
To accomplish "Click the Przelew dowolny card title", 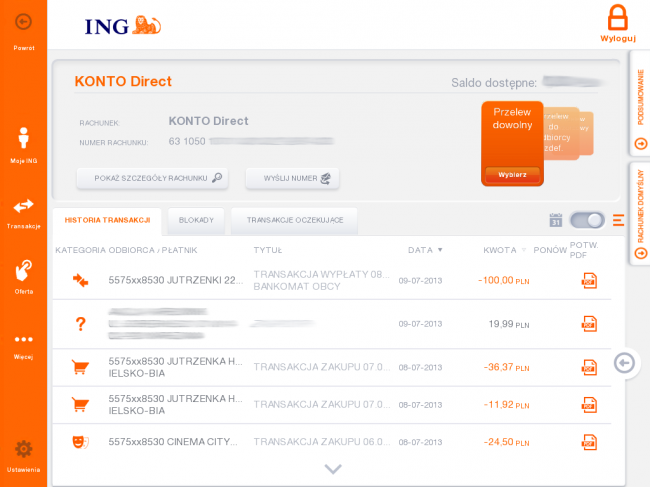I will (x=512, y=118).
